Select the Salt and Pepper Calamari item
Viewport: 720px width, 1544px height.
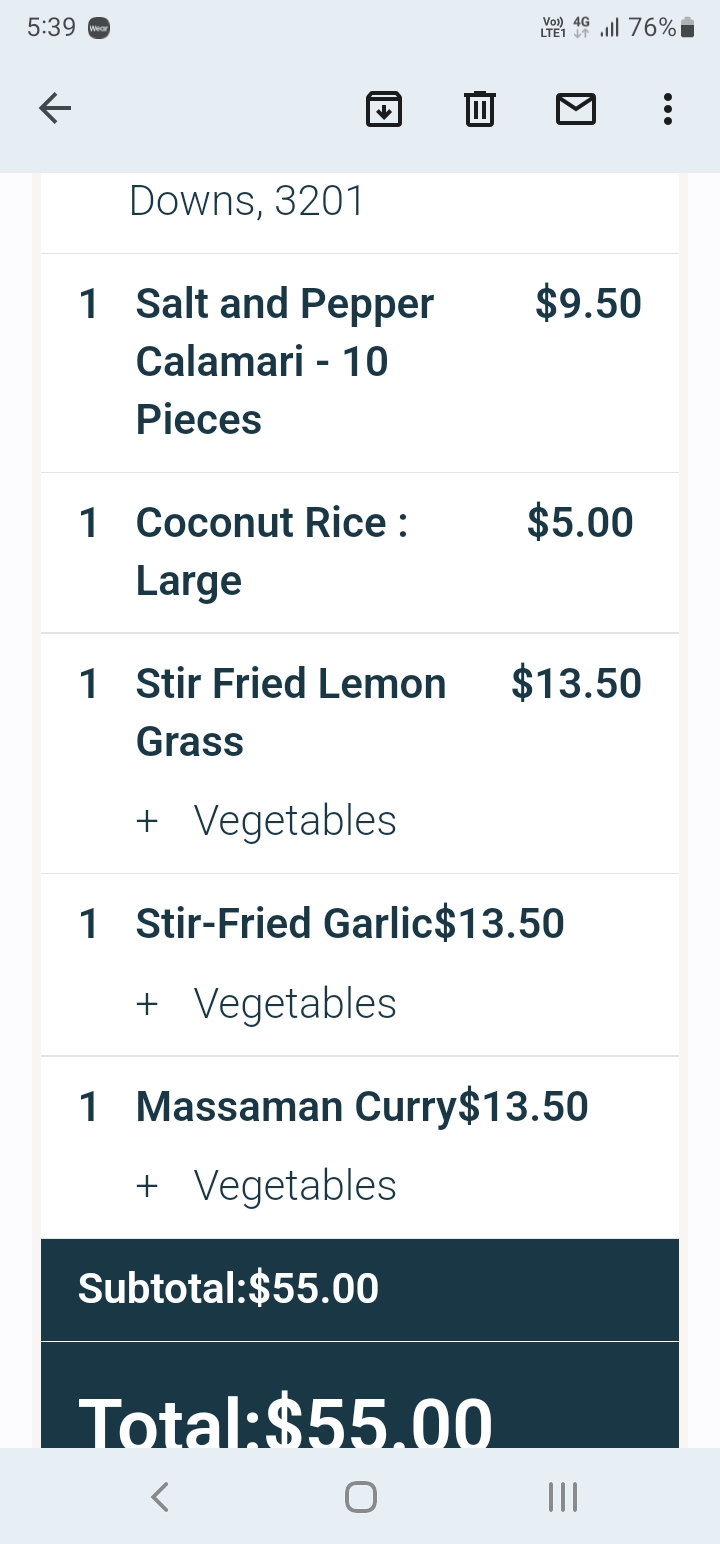285,361
